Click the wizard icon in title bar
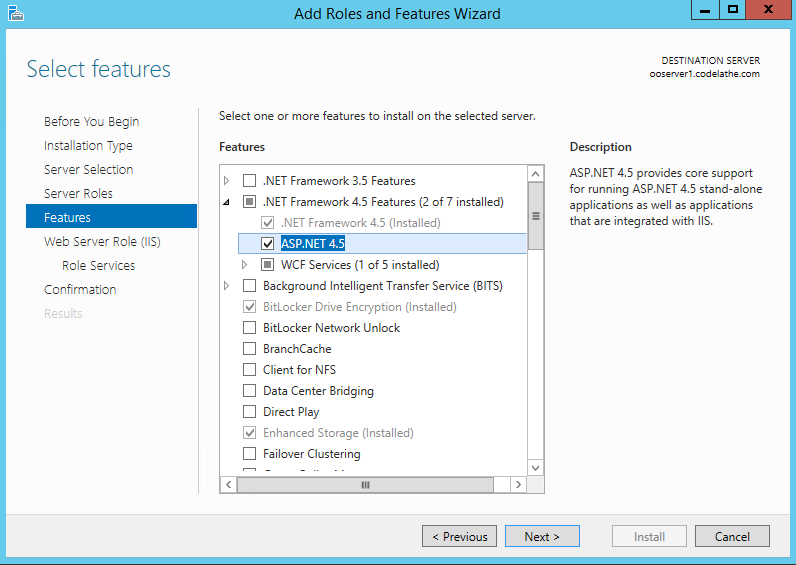This screenshot has width=796, height=565. pos(15,13)
